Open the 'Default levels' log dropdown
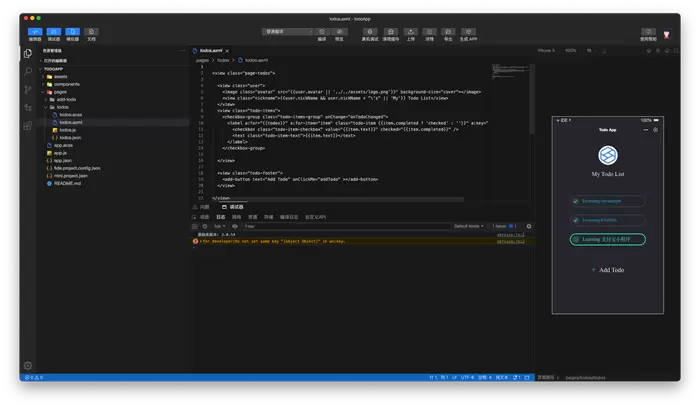The width and height of the screenshot is (700, 407). [468, 226]
